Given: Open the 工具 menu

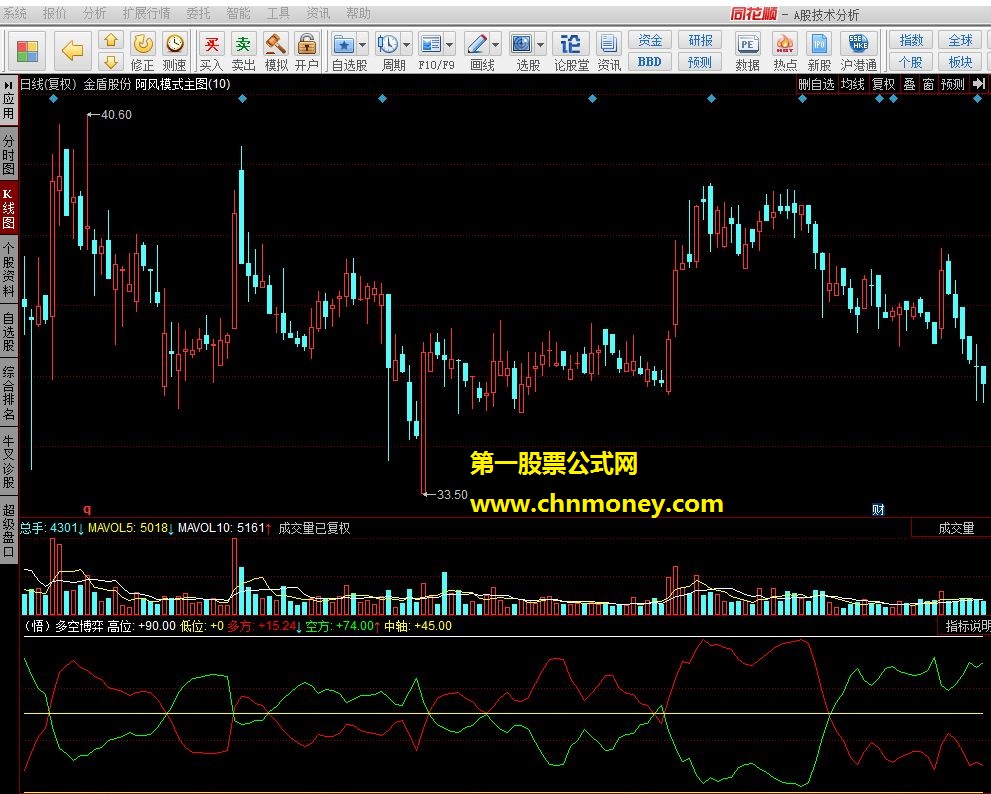Looking at the screenshot, I should tap(278, 13).
